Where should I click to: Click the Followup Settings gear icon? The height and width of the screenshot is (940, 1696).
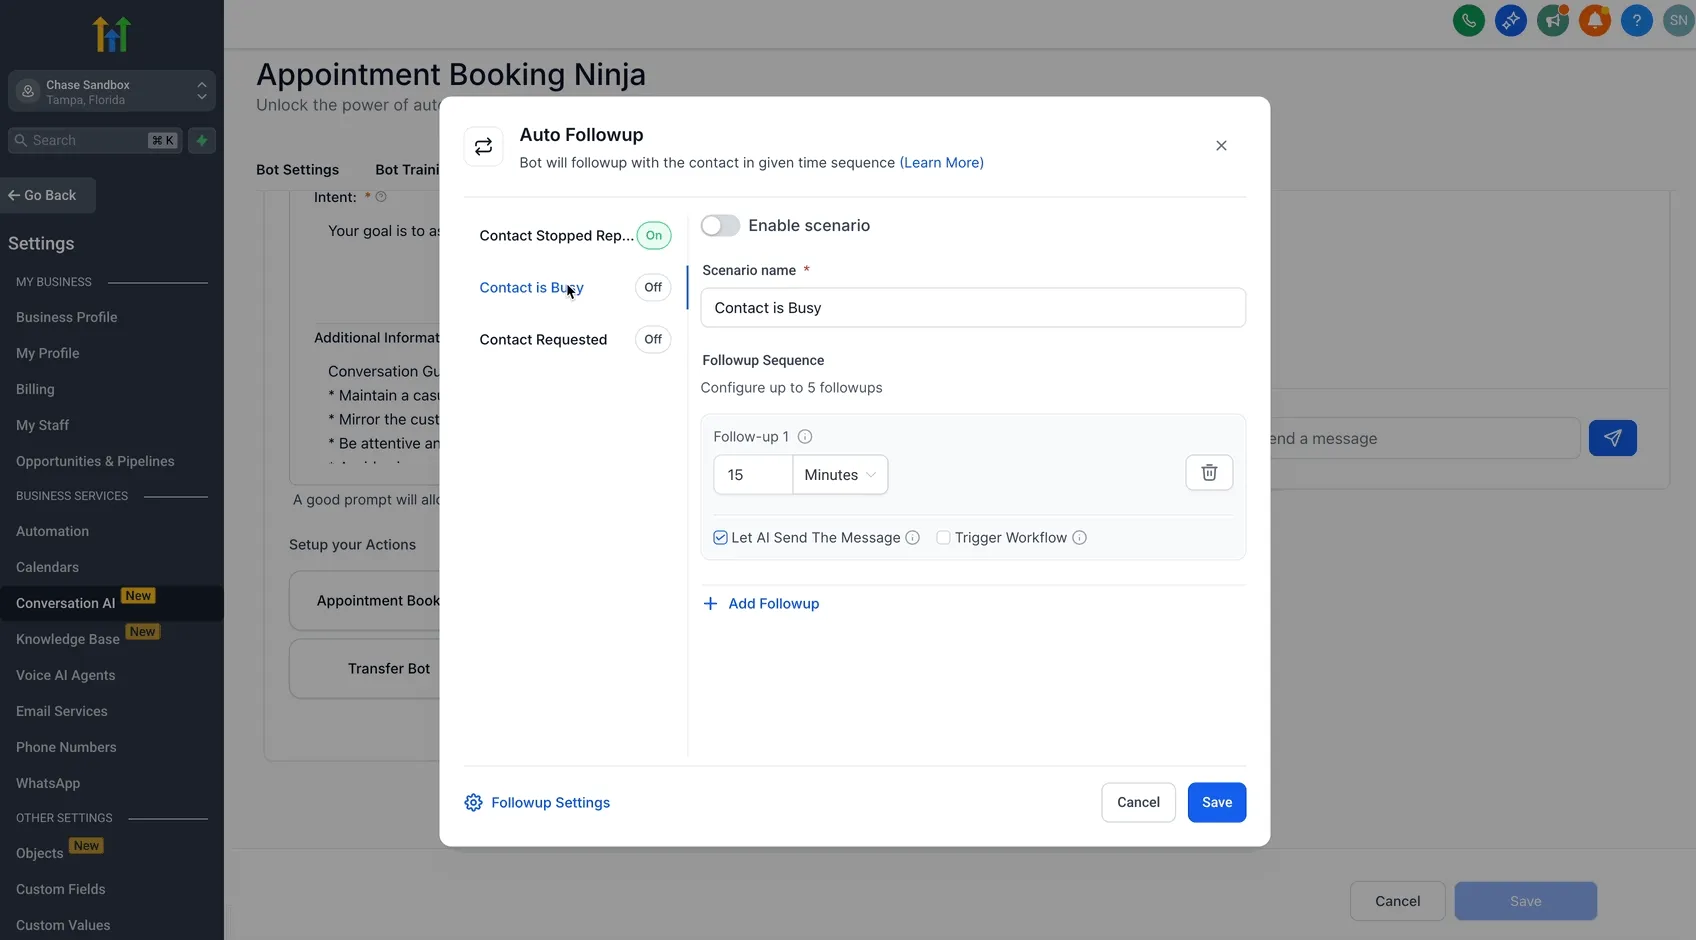pos(473,803)
